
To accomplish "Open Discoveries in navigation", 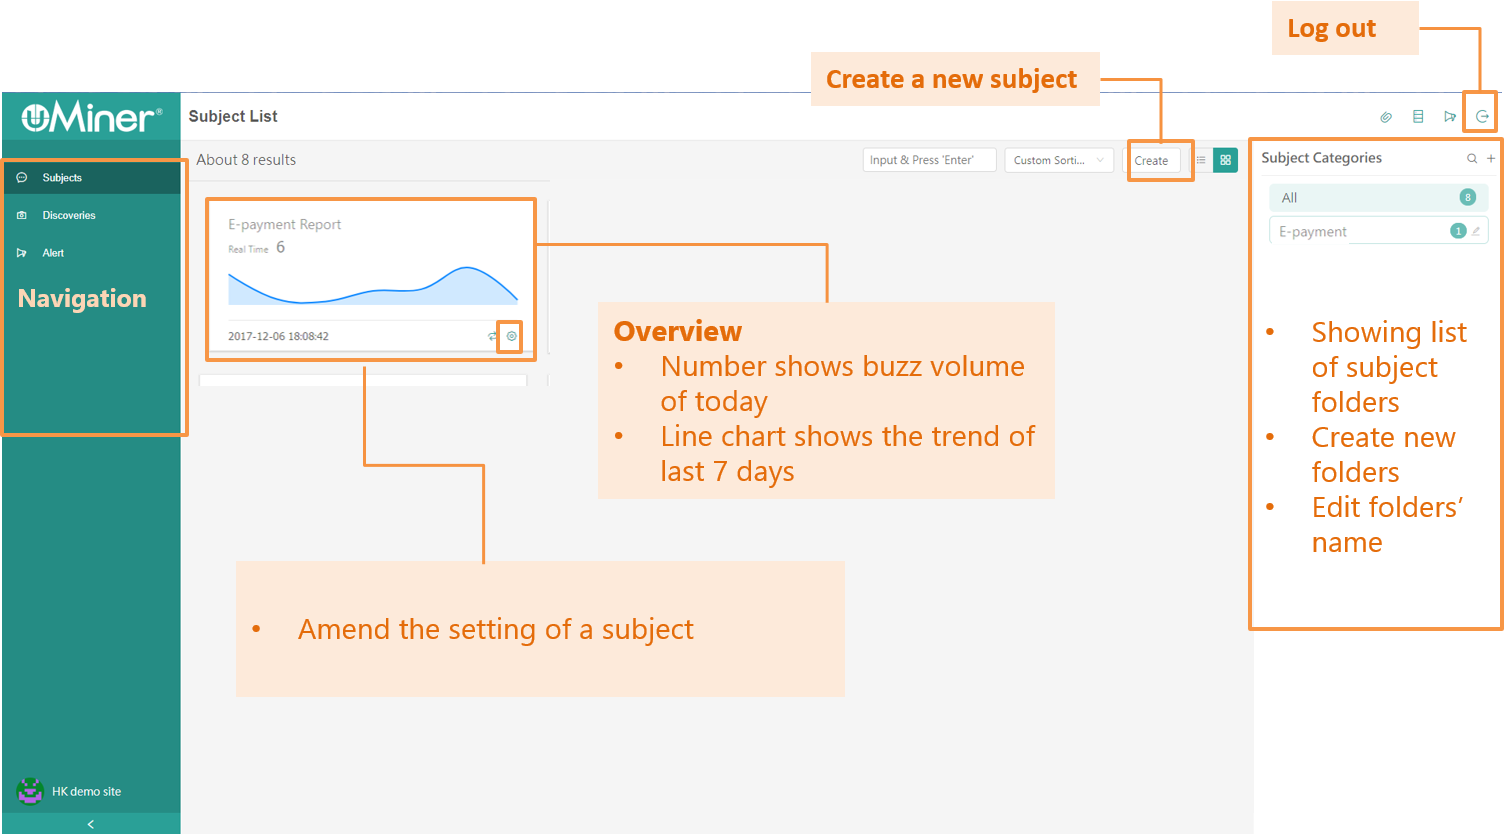I will point(69,215).
